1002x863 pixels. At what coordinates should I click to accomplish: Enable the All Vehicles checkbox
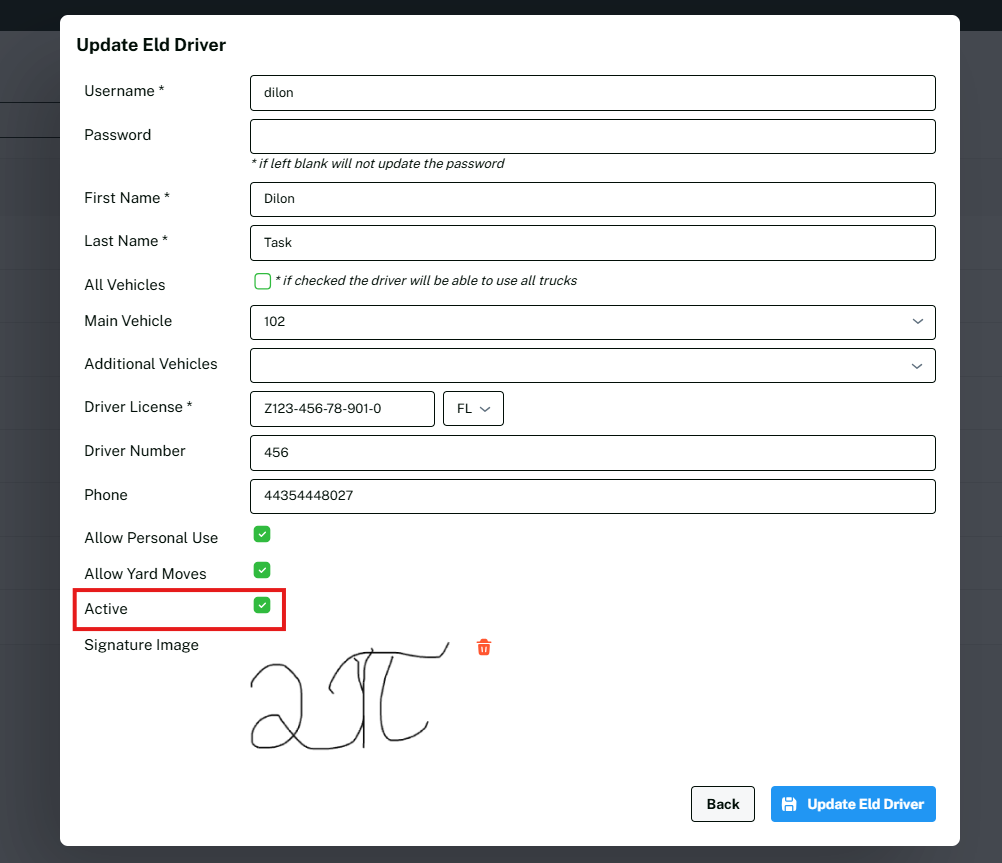[263, 281]
